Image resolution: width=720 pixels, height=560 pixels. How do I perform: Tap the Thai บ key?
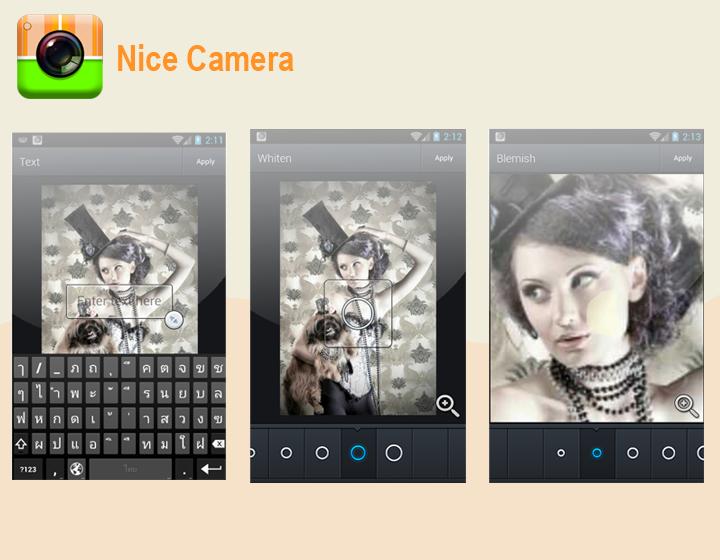pos(200,393)
